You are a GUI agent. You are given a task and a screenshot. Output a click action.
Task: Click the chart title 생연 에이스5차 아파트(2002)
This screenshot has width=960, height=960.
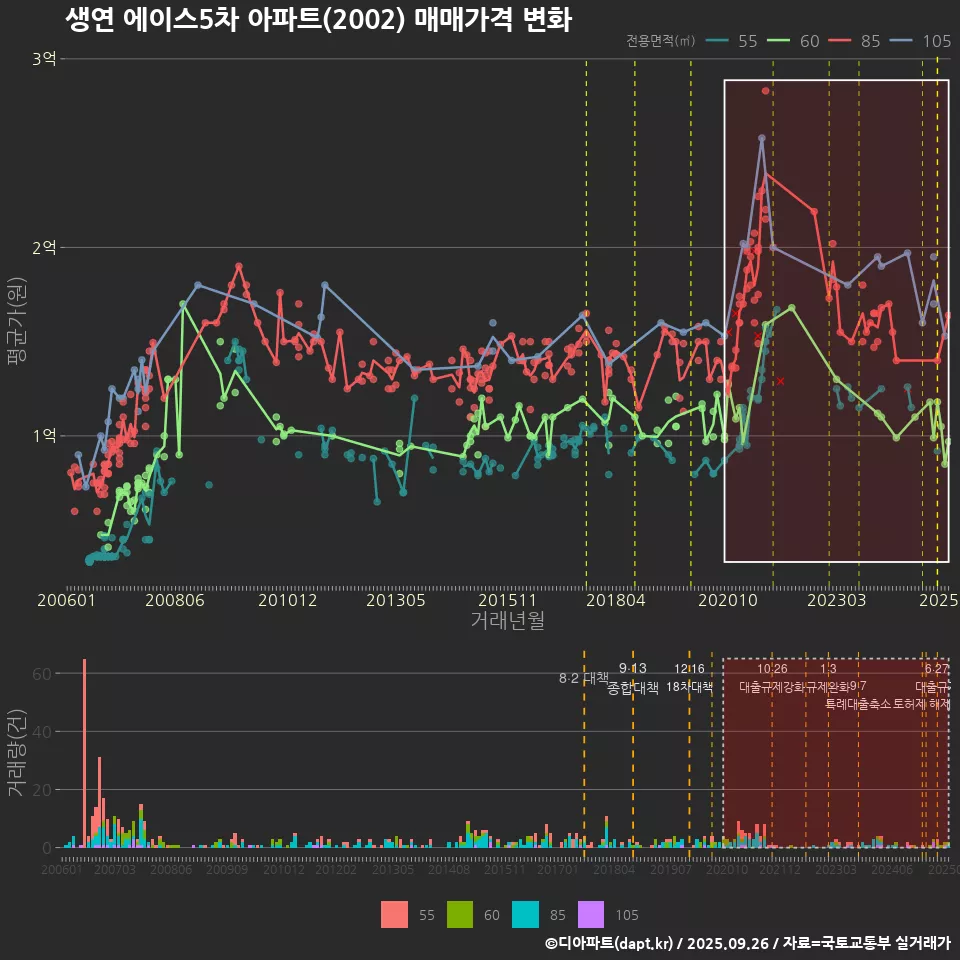(318, 19)
